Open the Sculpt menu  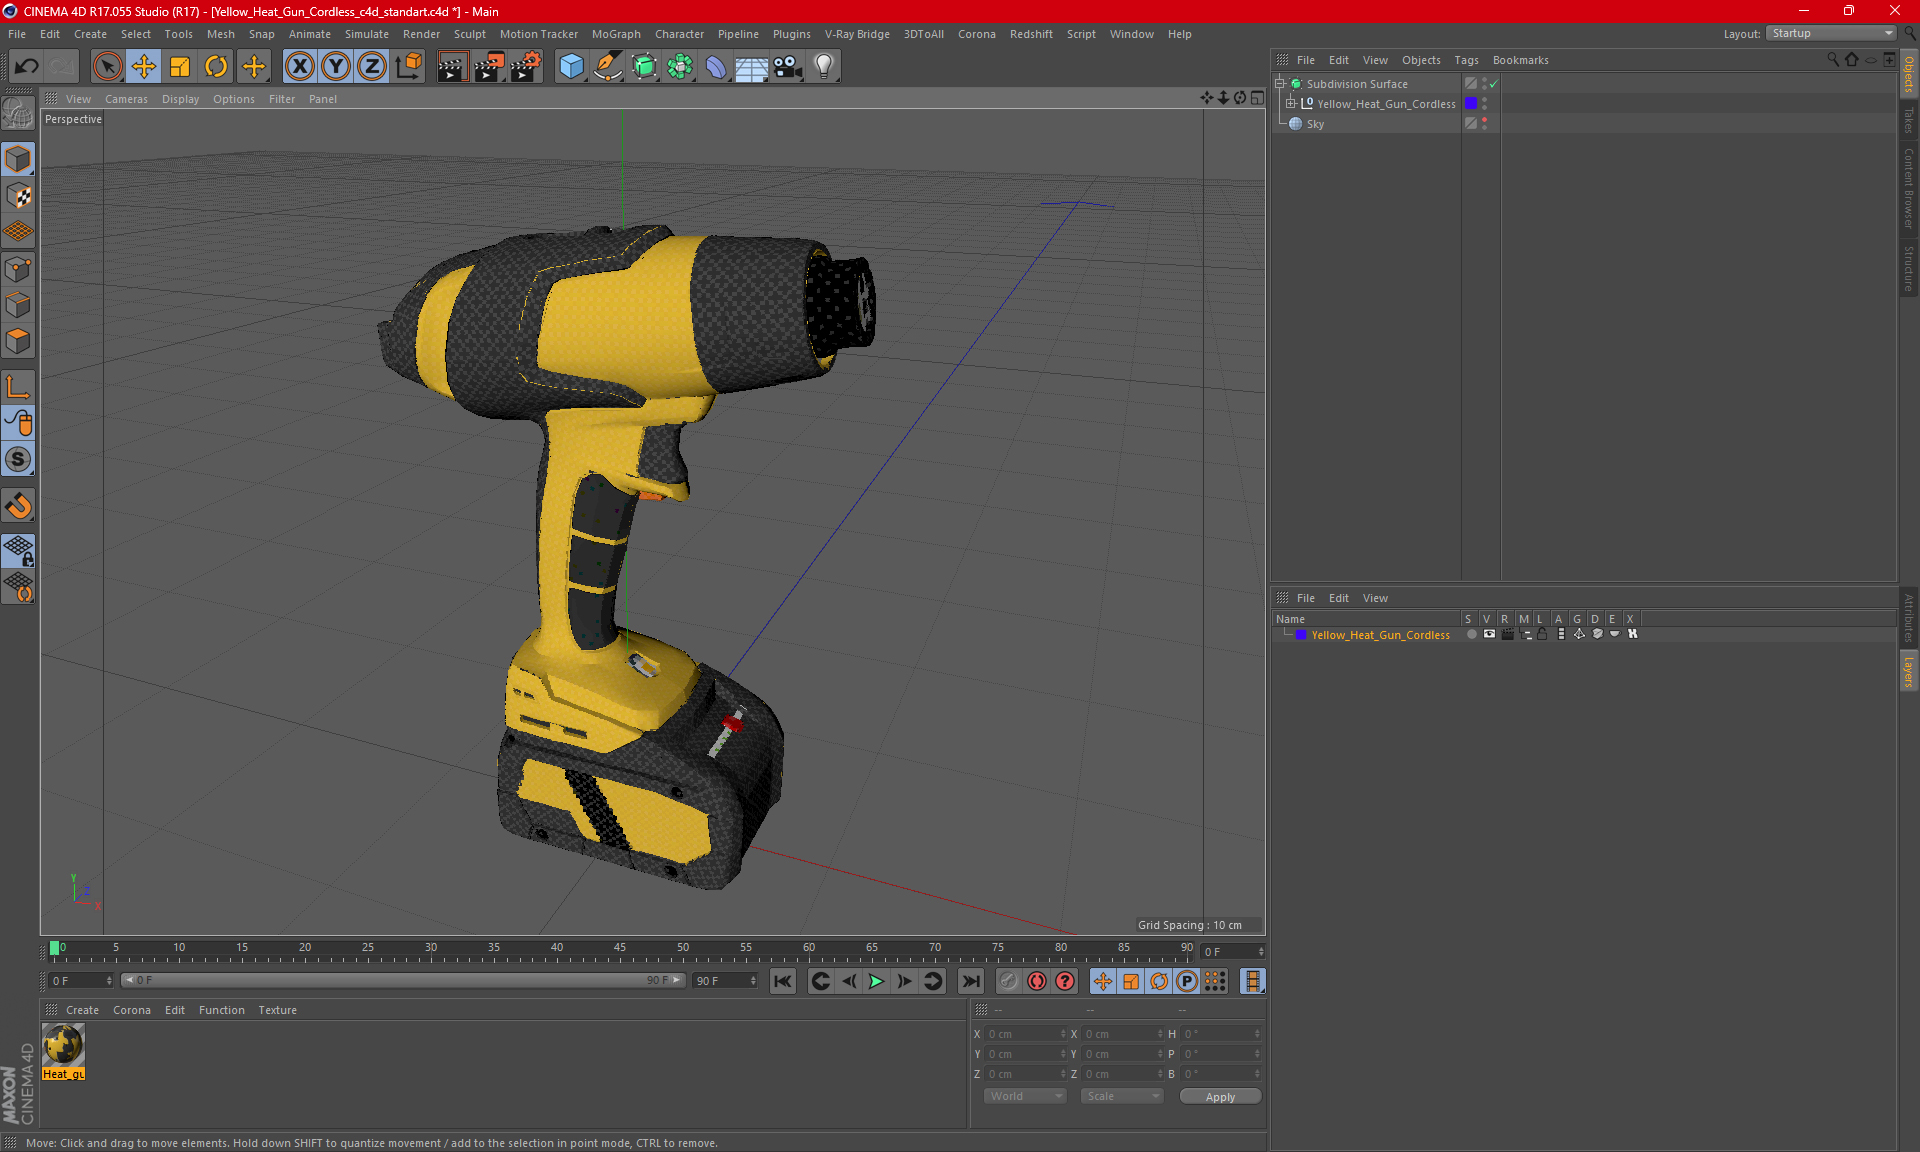[469, 34]
